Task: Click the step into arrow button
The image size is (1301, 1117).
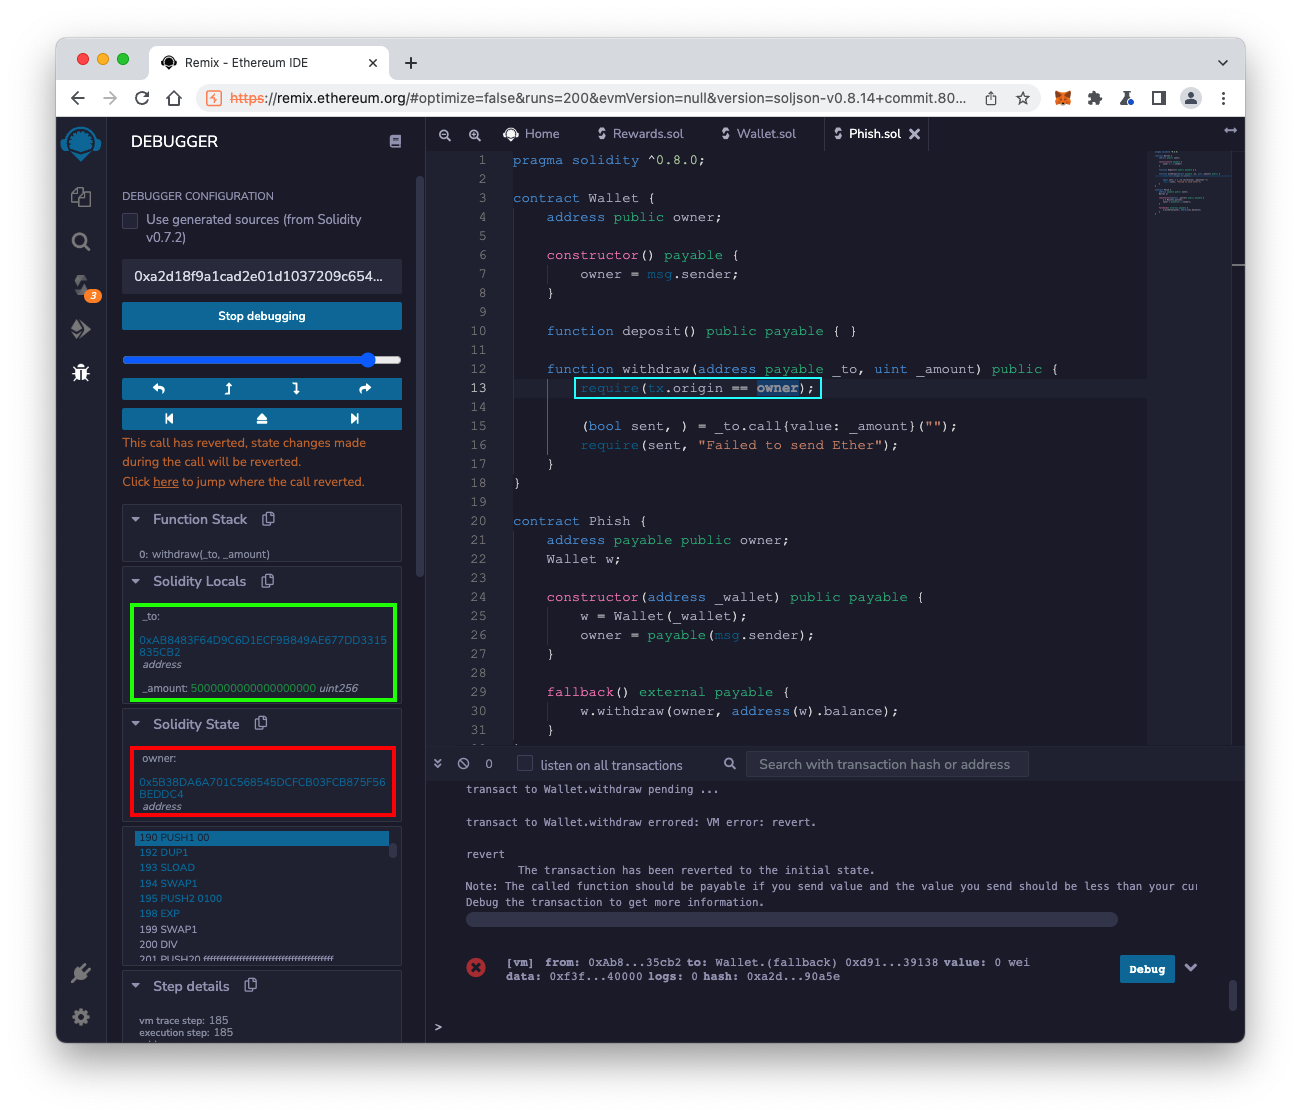Action: coord(296,389)
